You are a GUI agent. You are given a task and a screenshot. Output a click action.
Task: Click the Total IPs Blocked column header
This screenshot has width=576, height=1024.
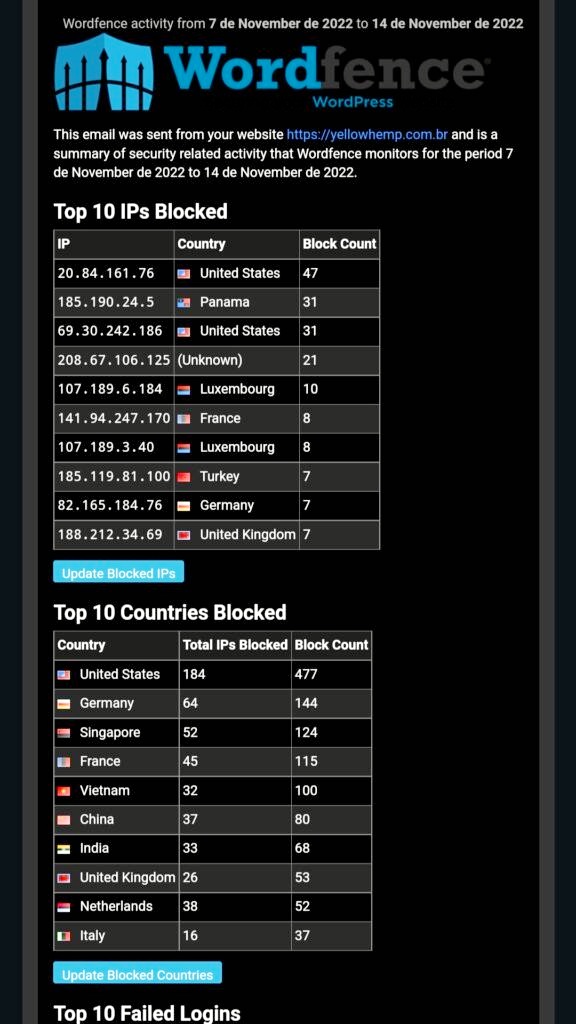click(235, 645)
